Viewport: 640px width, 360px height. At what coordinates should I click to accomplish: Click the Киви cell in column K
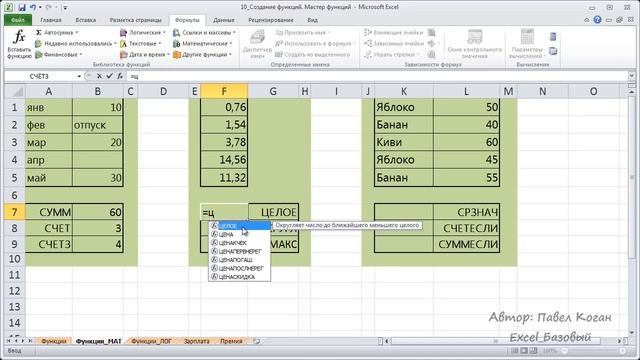404,142
